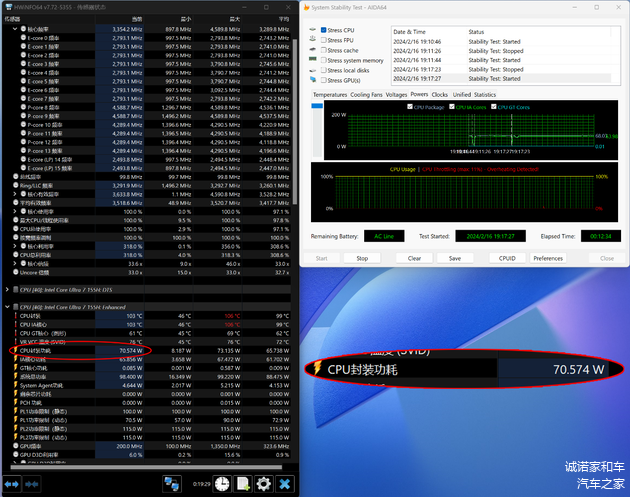
Task: Click the clock reset timer icon
Action: click(221, 484)
